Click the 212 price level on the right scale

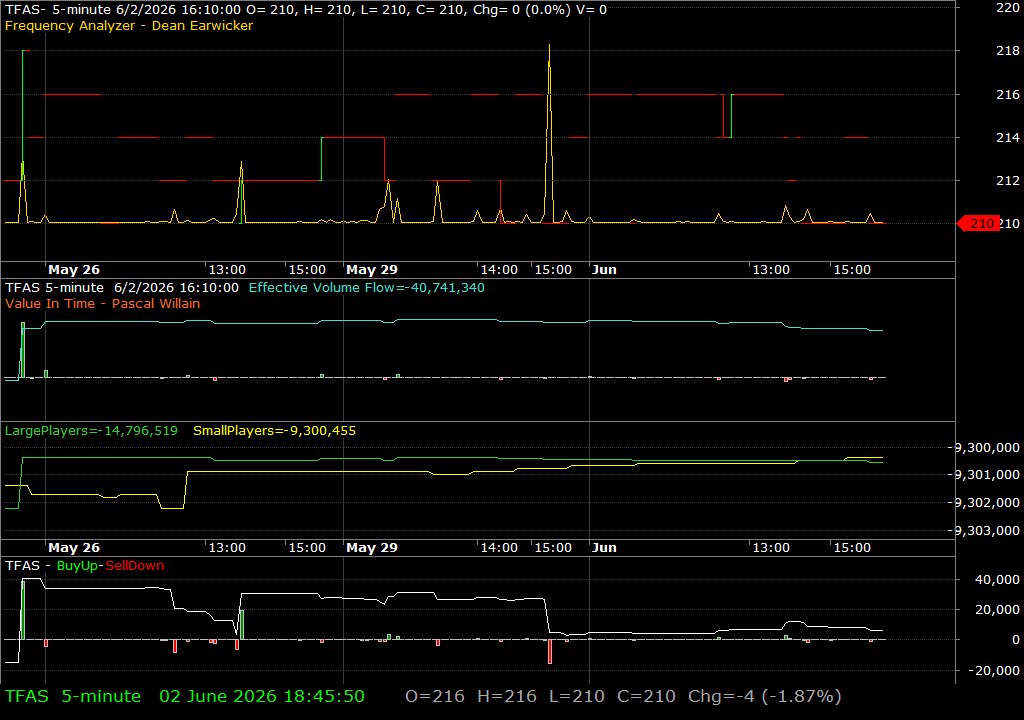coord(1008,180)
